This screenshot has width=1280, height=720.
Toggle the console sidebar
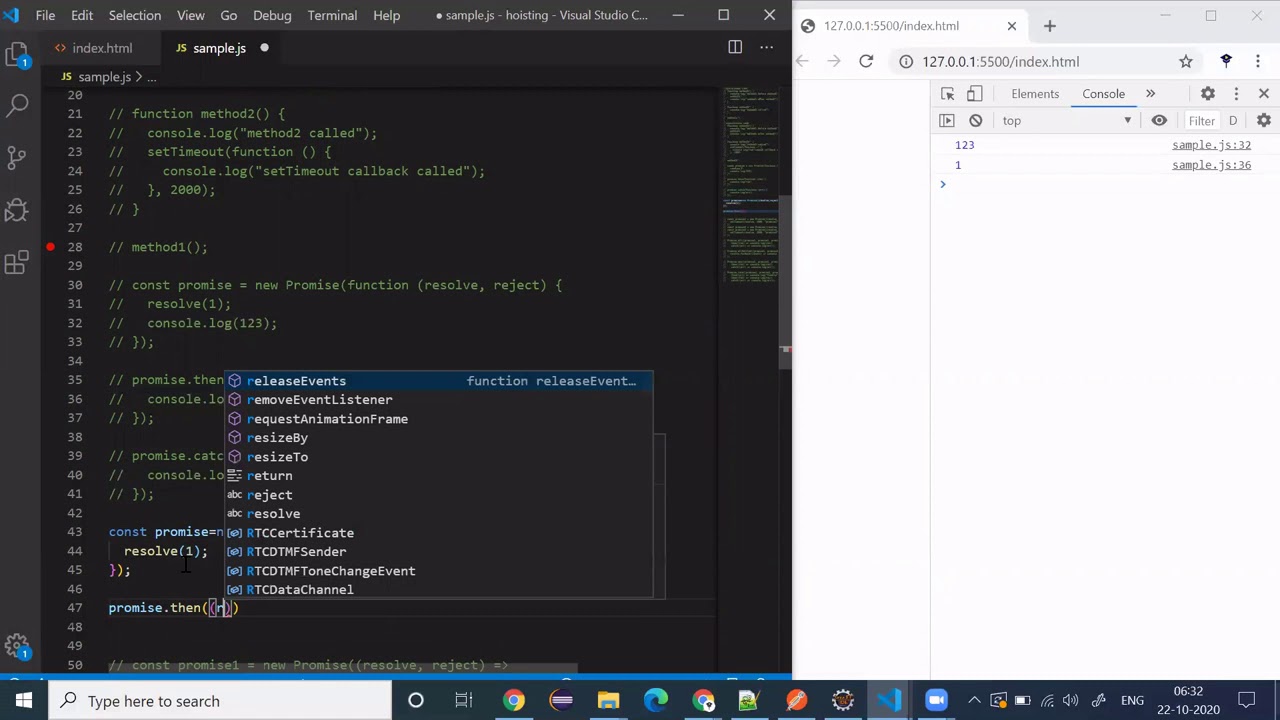click(947, 120)
